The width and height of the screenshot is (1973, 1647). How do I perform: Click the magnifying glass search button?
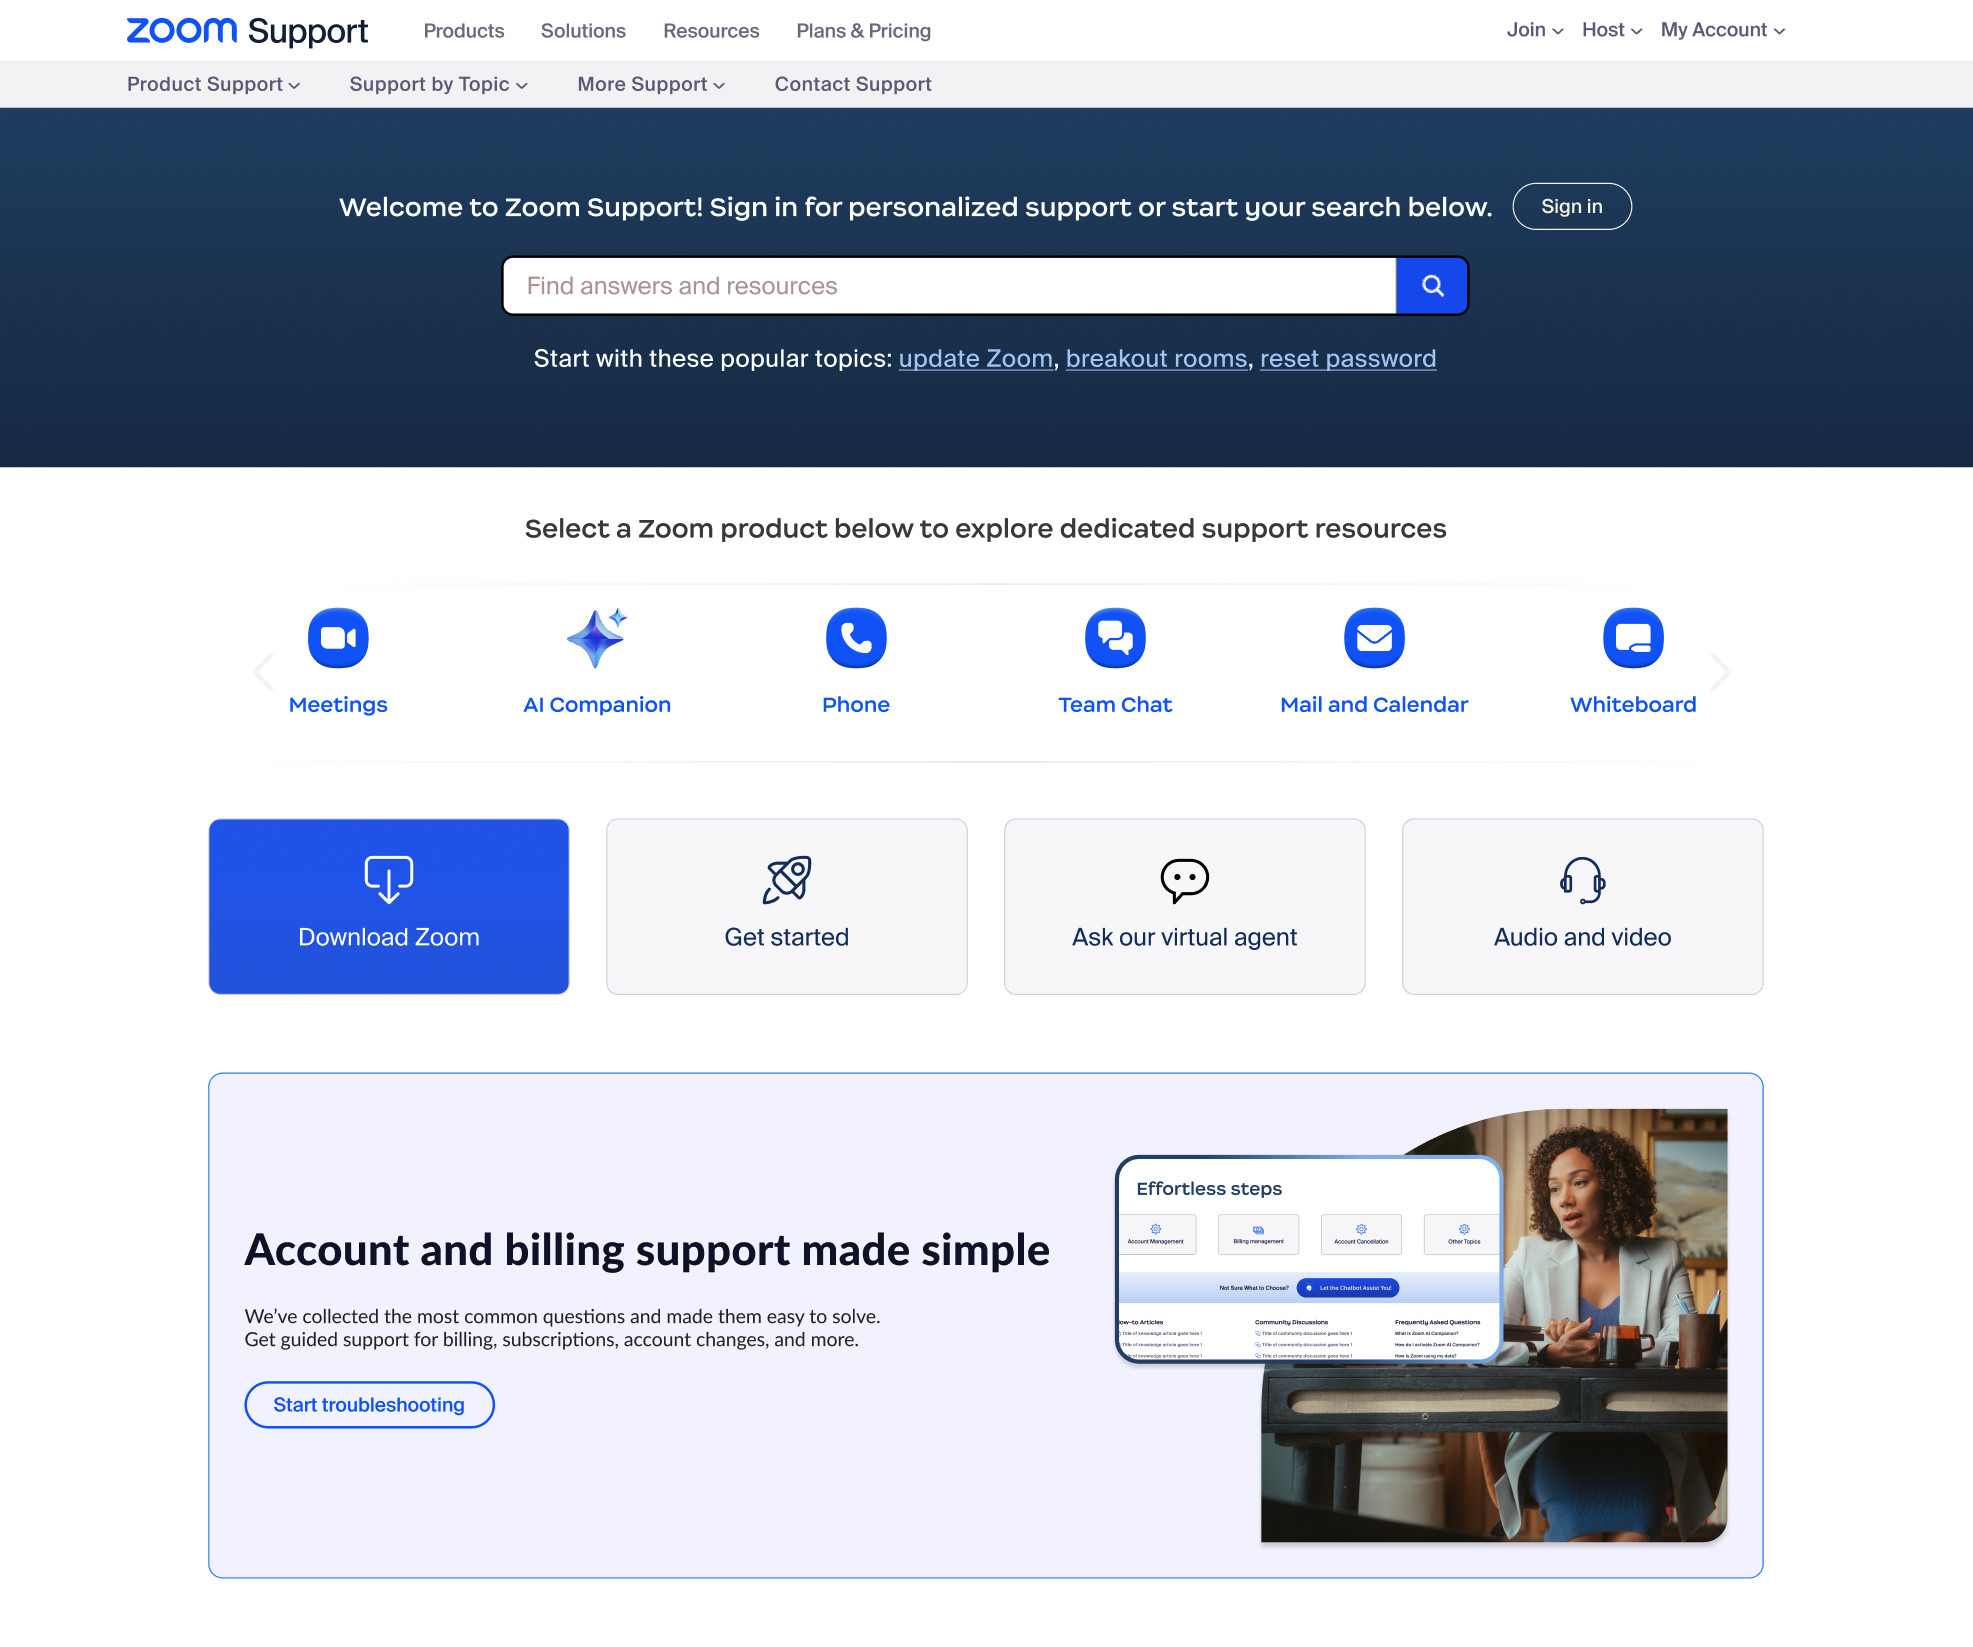tap(1432, 286)
